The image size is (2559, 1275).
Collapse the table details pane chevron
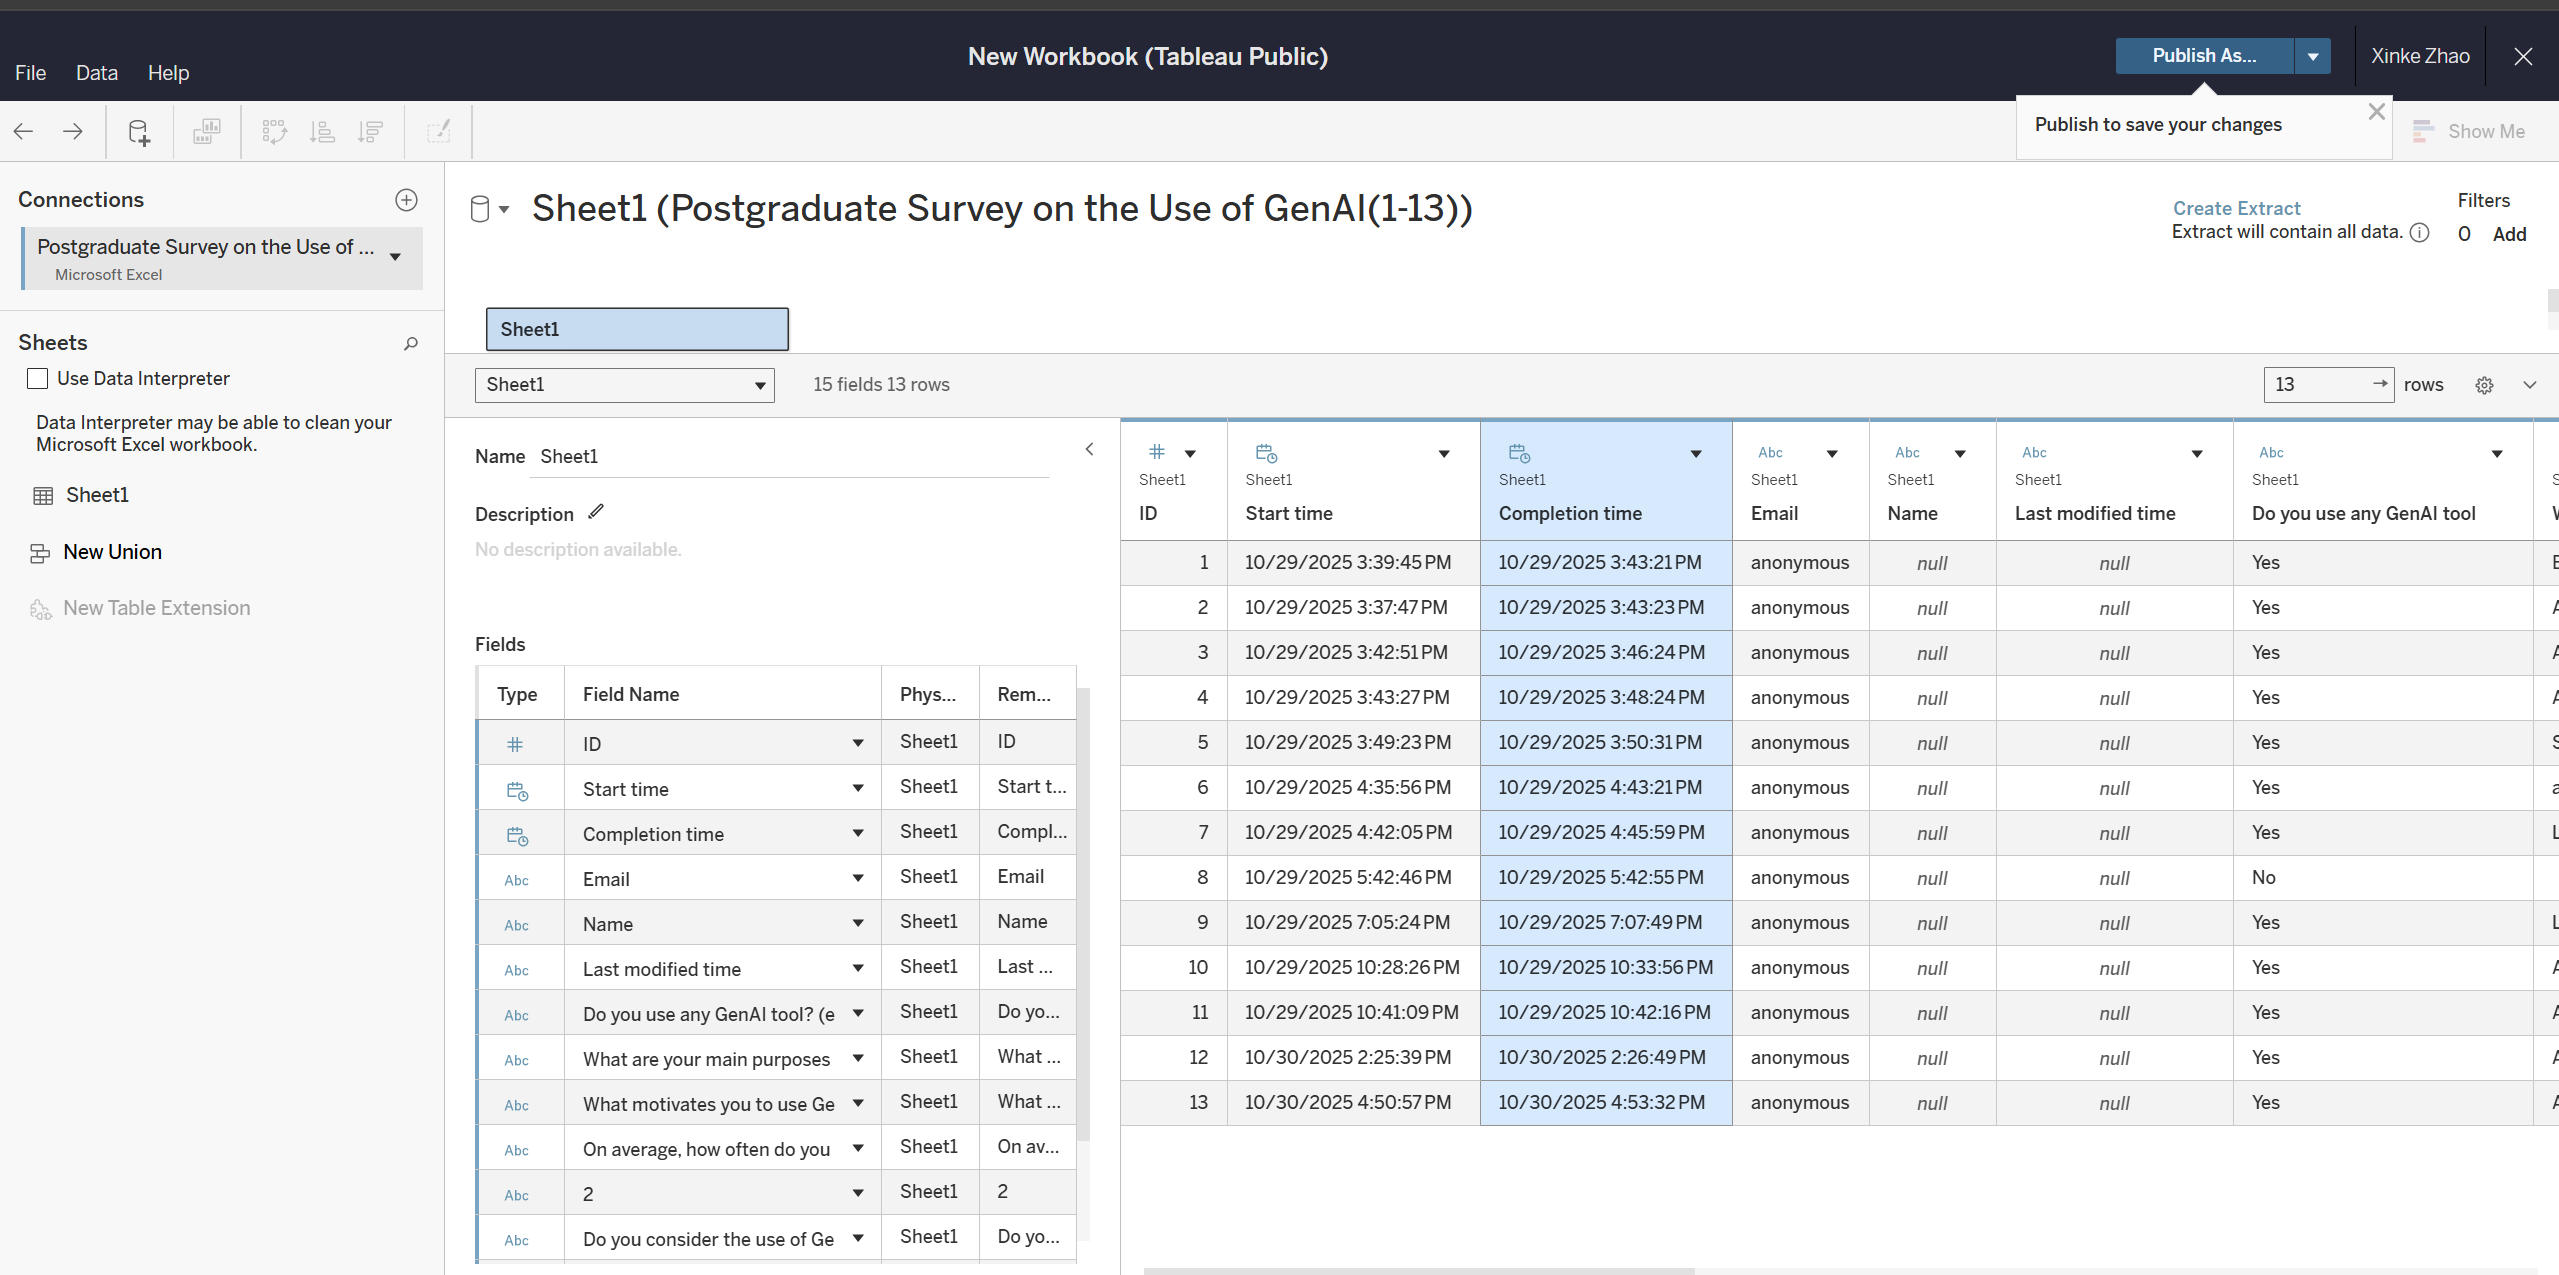pyautogui.click(x=1089, y=449)
